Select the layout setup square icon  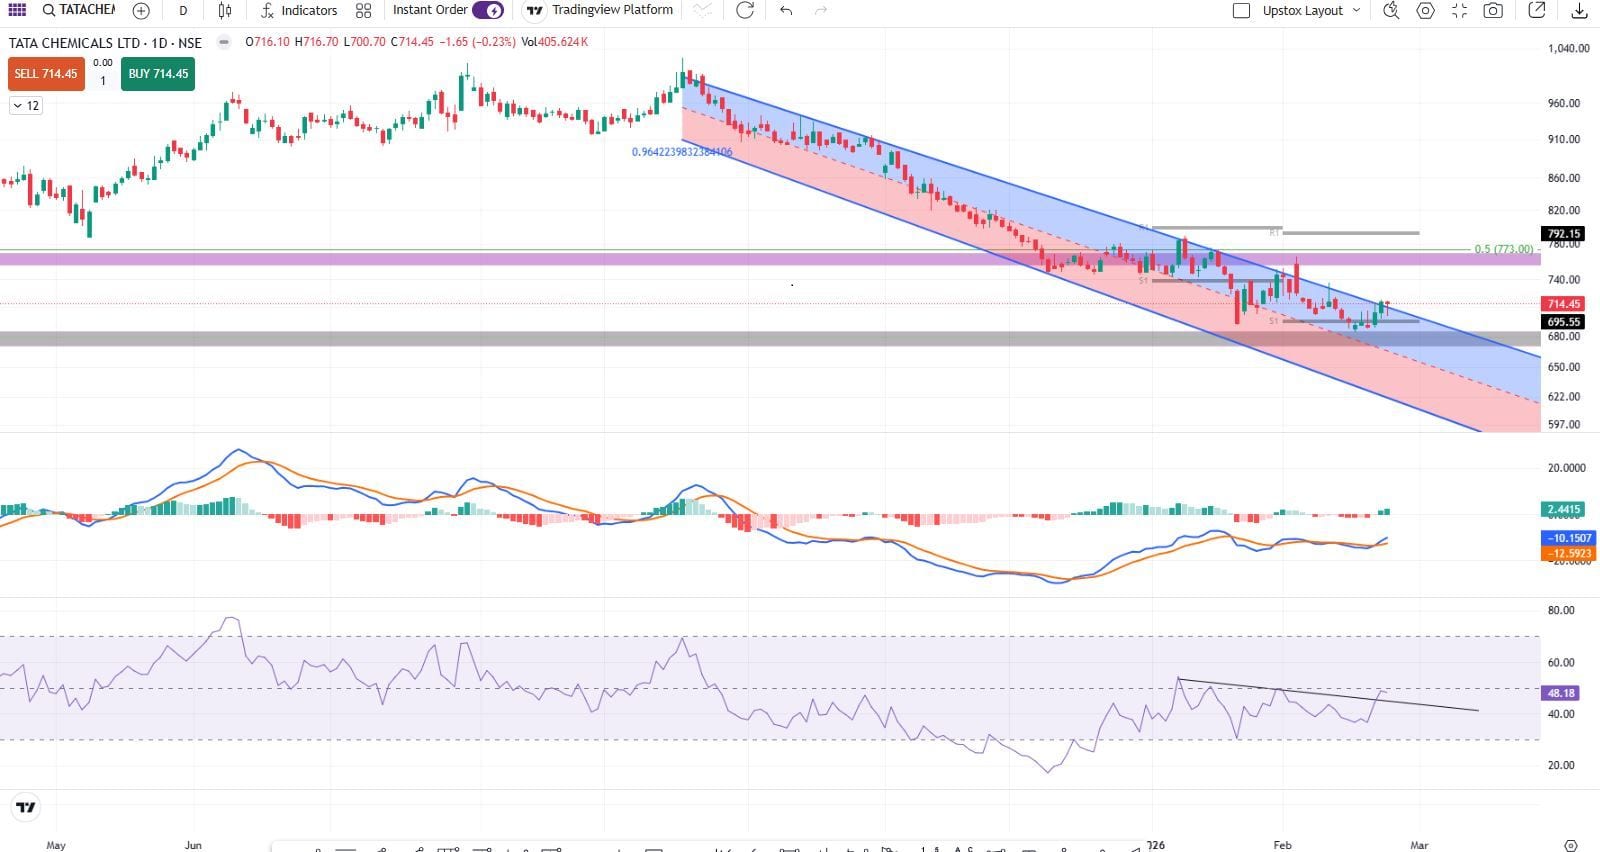tap(1241, 10)
